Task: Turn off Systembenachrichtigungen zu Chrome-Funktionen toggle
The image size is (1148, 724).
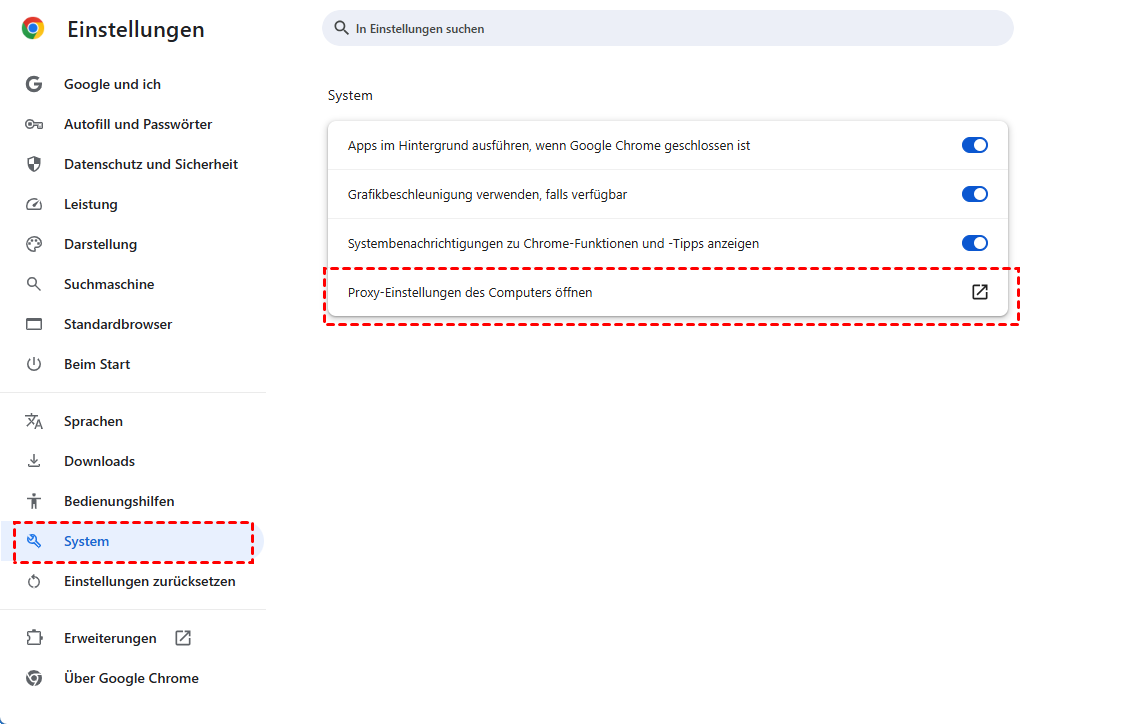Action: pos(974,243)
